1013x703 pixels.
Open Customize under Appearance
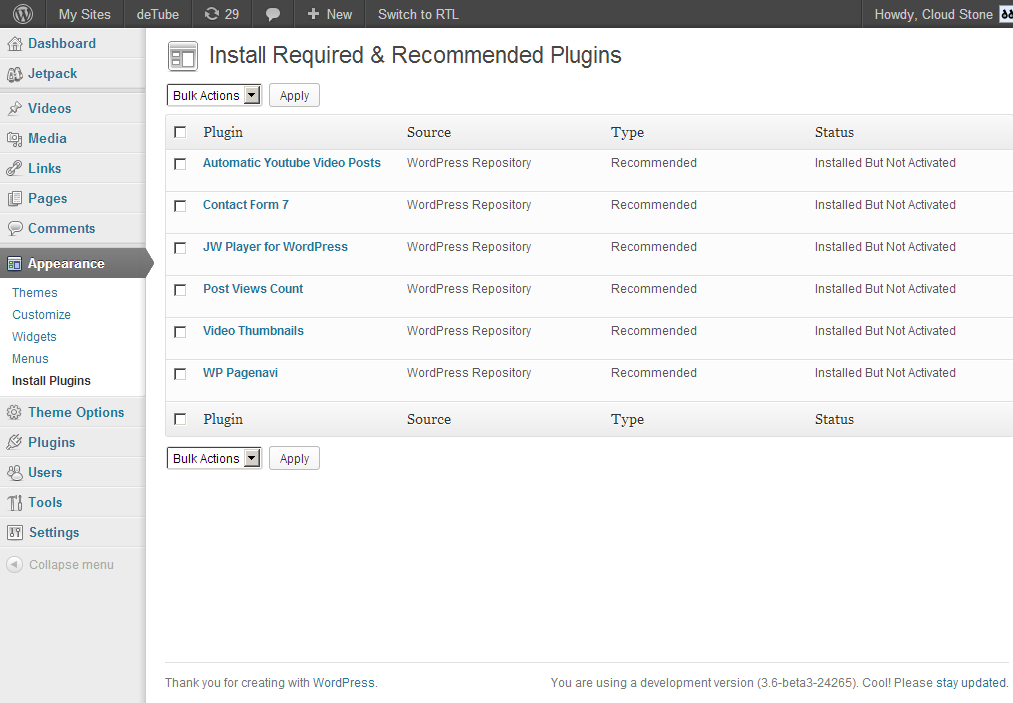(x=41, y=315)
